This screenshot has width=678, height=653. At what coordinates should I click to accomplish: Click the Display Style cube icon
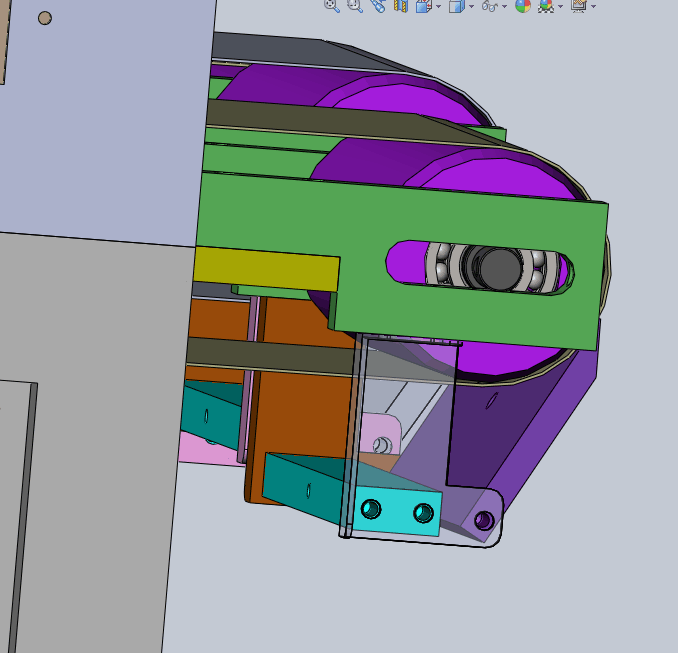coord(456,5)
